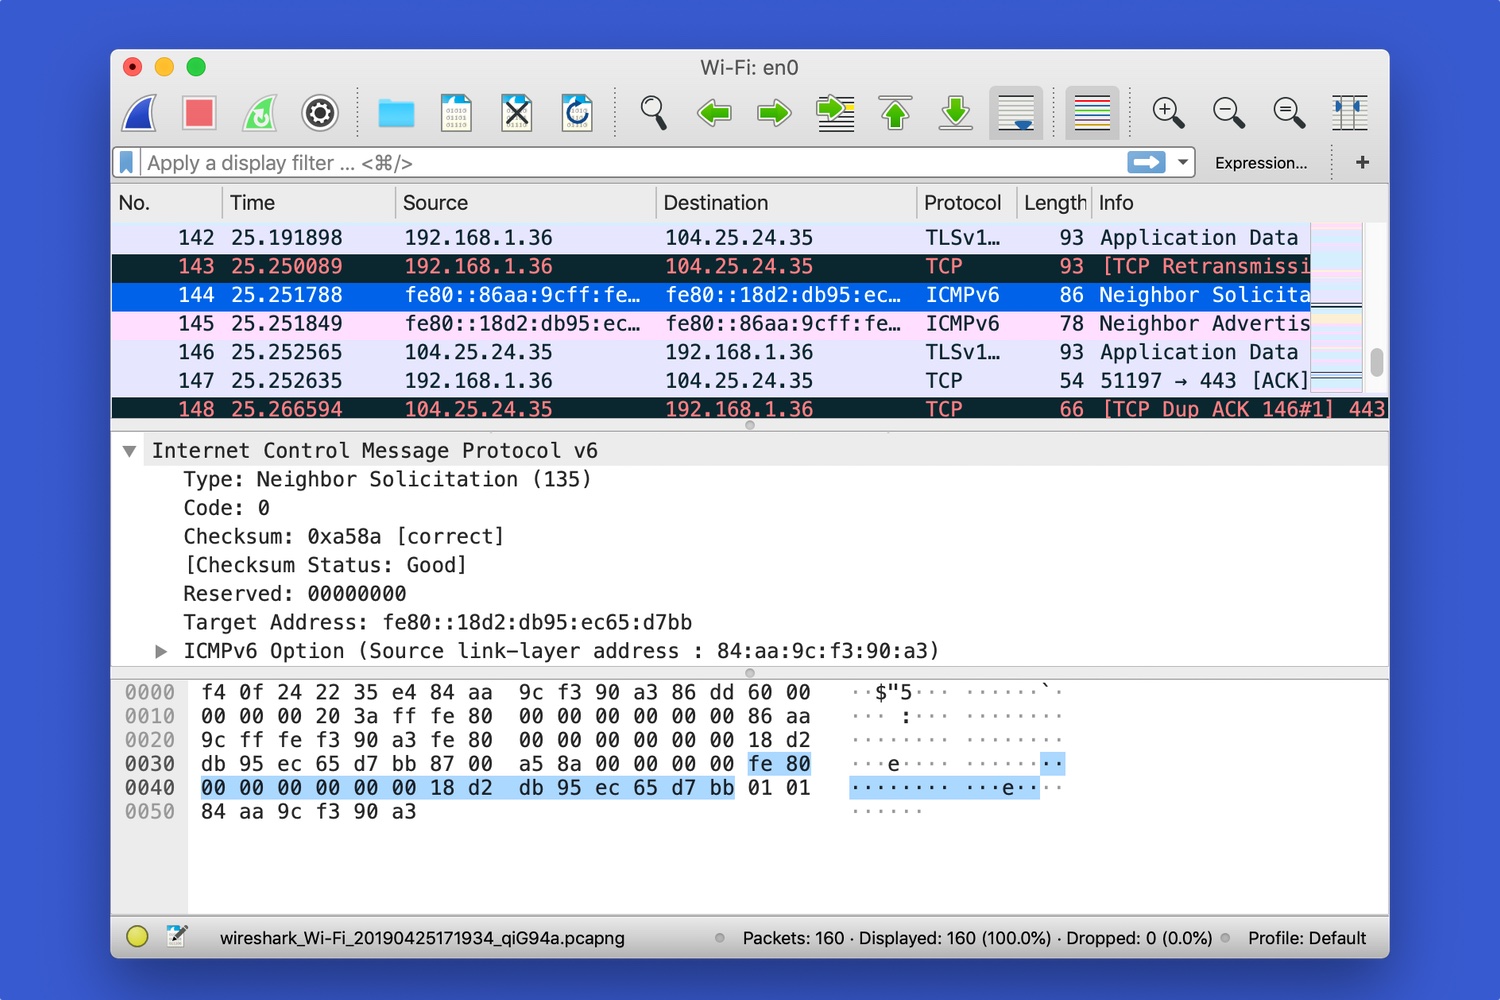The width and height of the screenshot is (1500, 1000).
Task: Open display filter bookmark menu
Action: click(127, 162)
